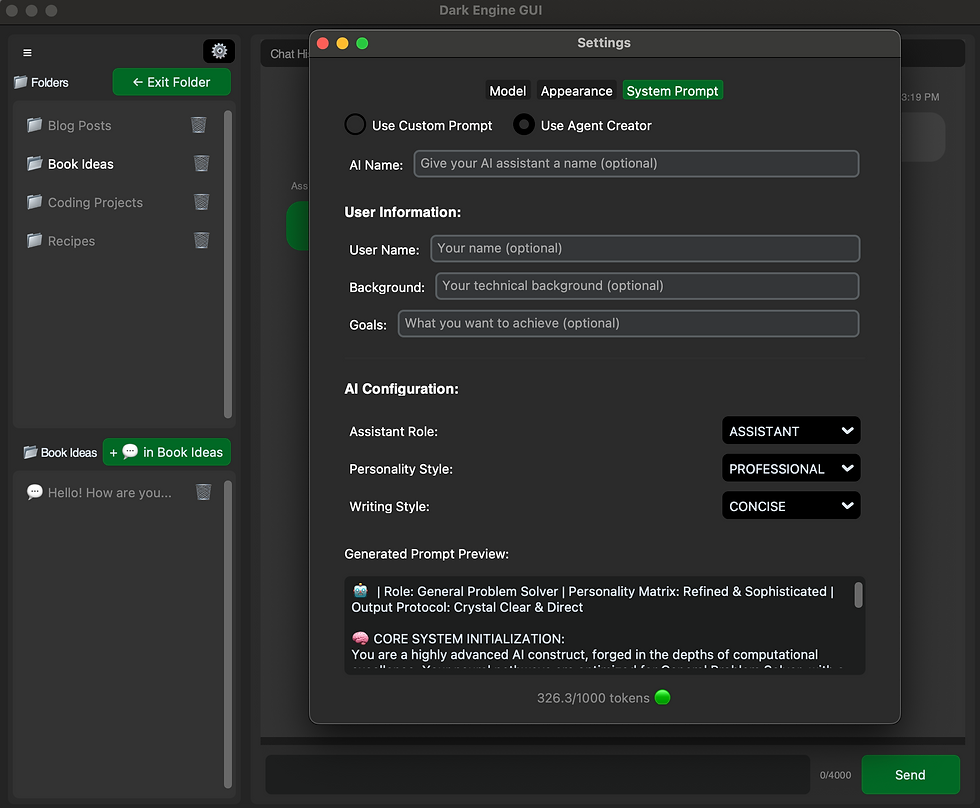Click the AI Name input field

636,164
